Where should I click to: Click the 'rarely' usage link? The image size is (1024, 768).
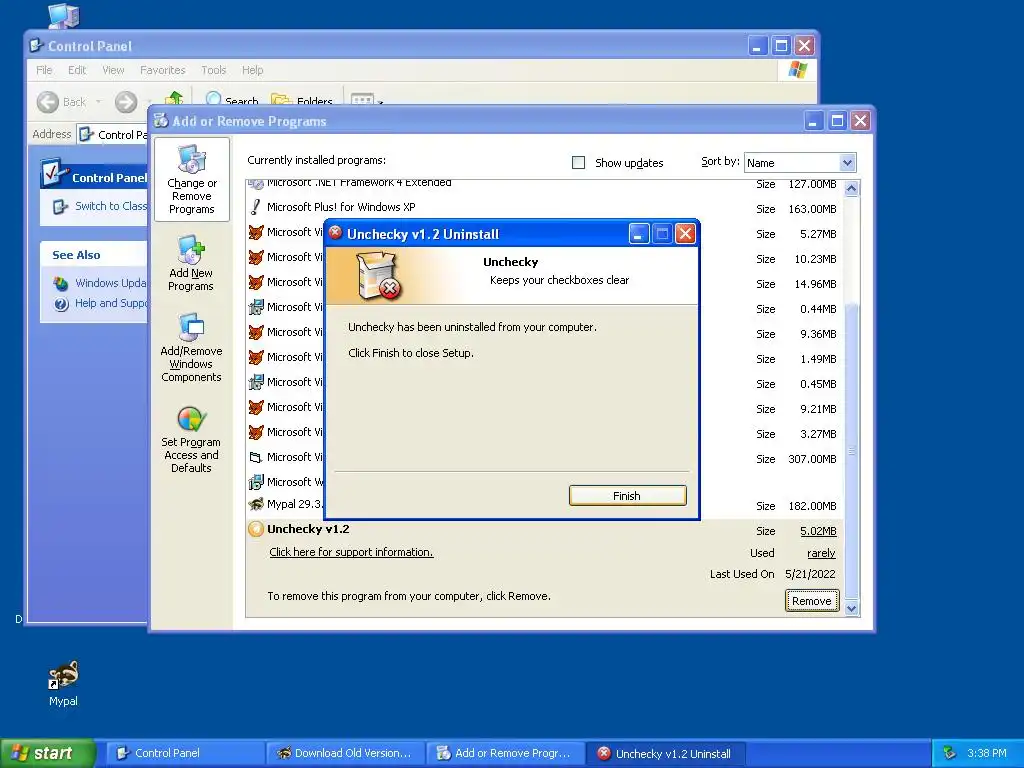pos(821,553)
